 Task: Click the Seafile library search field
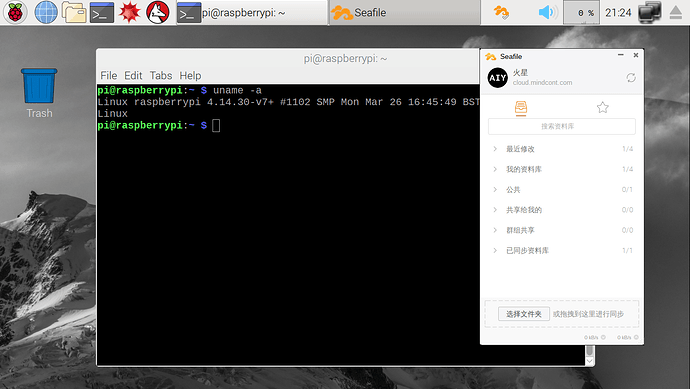coord(562,126)
